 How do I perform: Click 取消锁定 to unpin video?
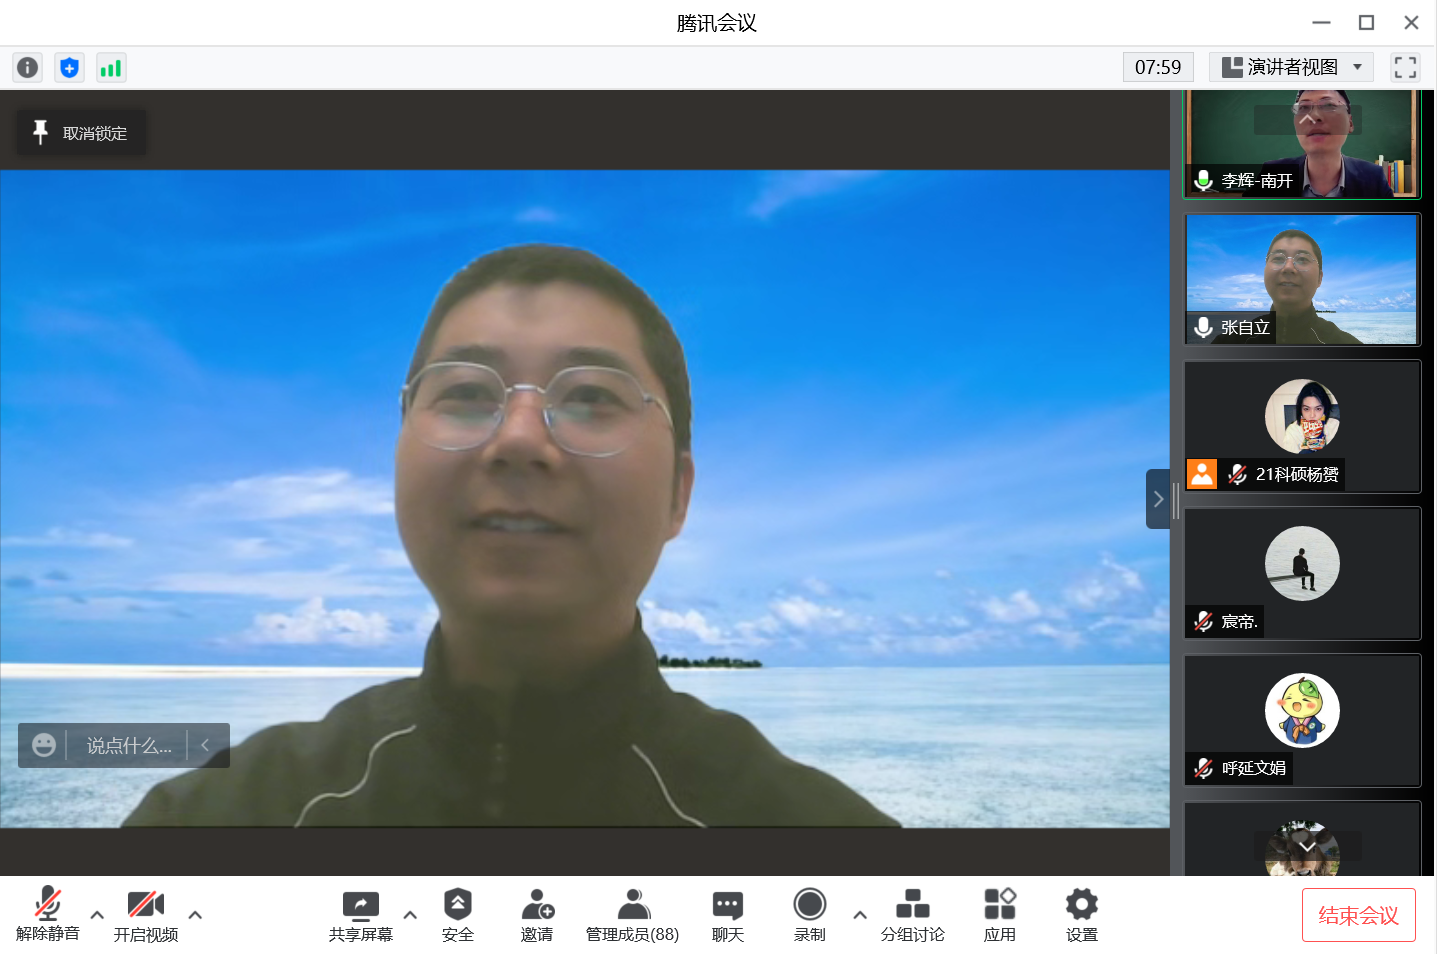(x=81, y=133)
